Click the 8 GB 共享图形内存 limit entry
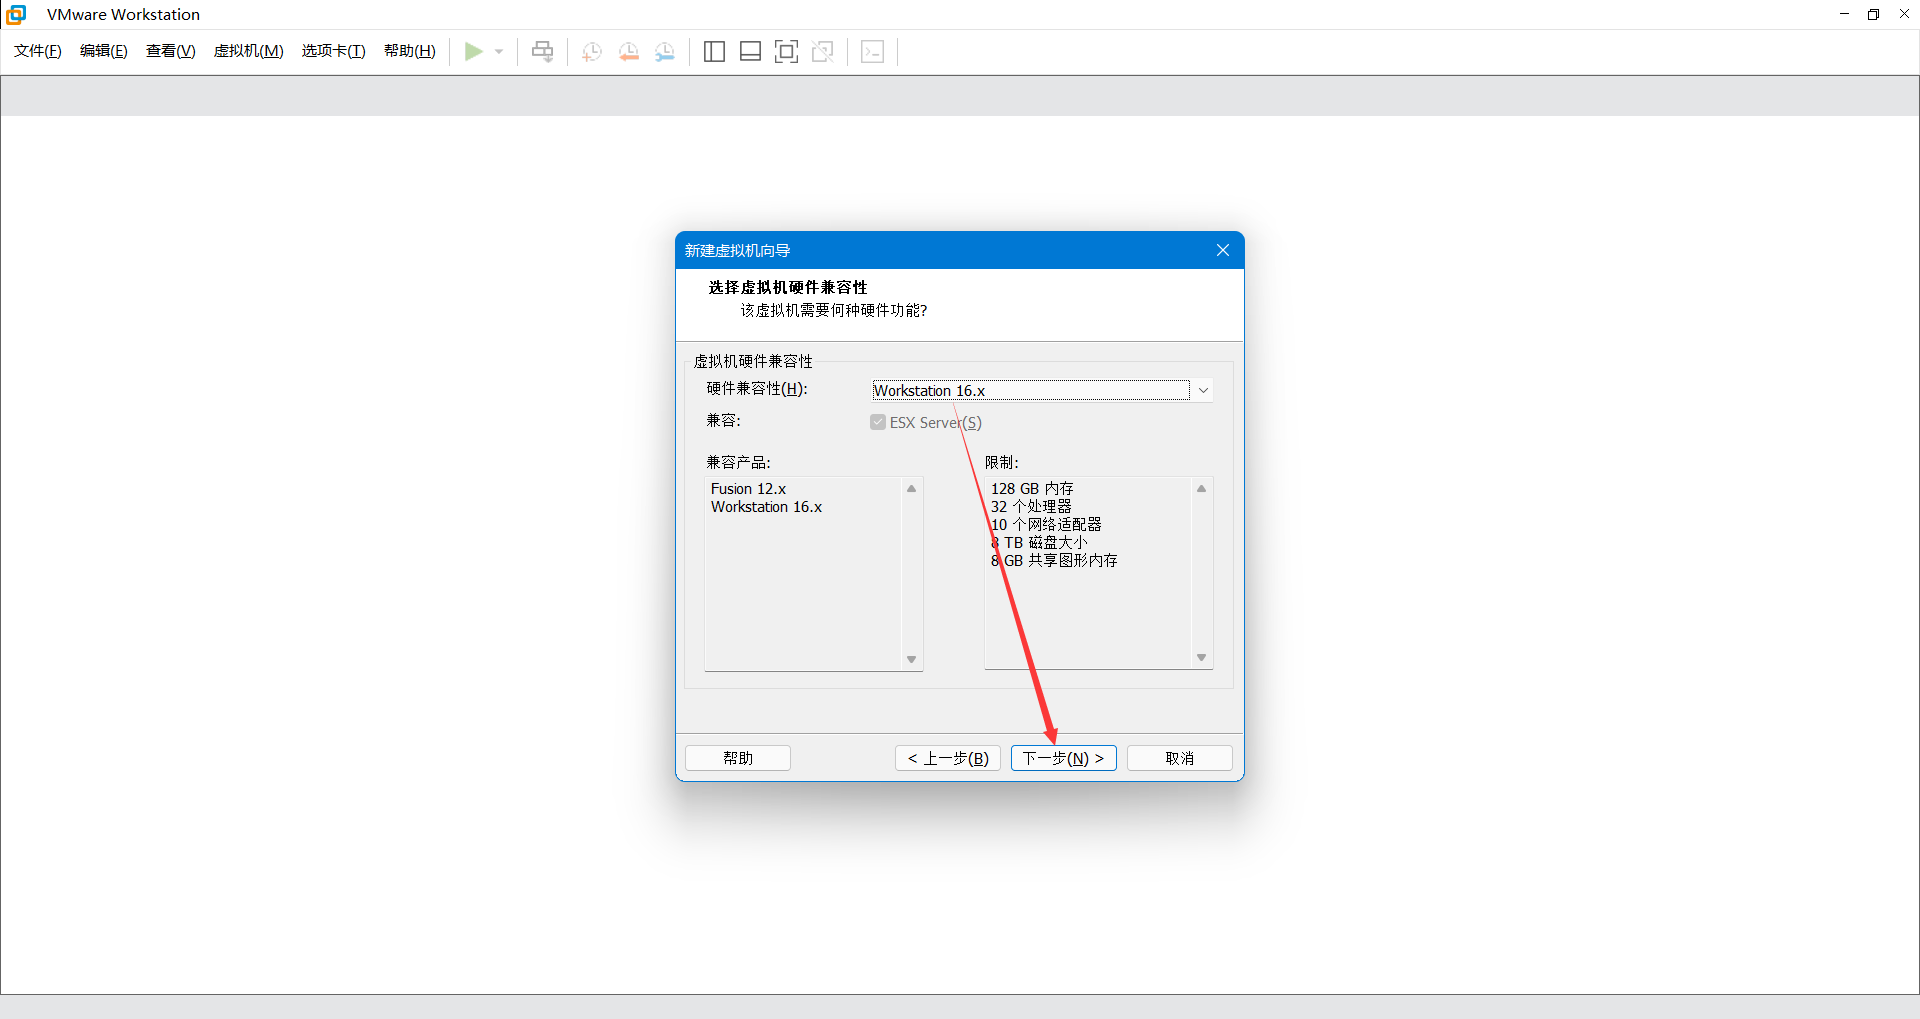The width and height of the screenshot is (1920, 1019). pos(1054,561)
